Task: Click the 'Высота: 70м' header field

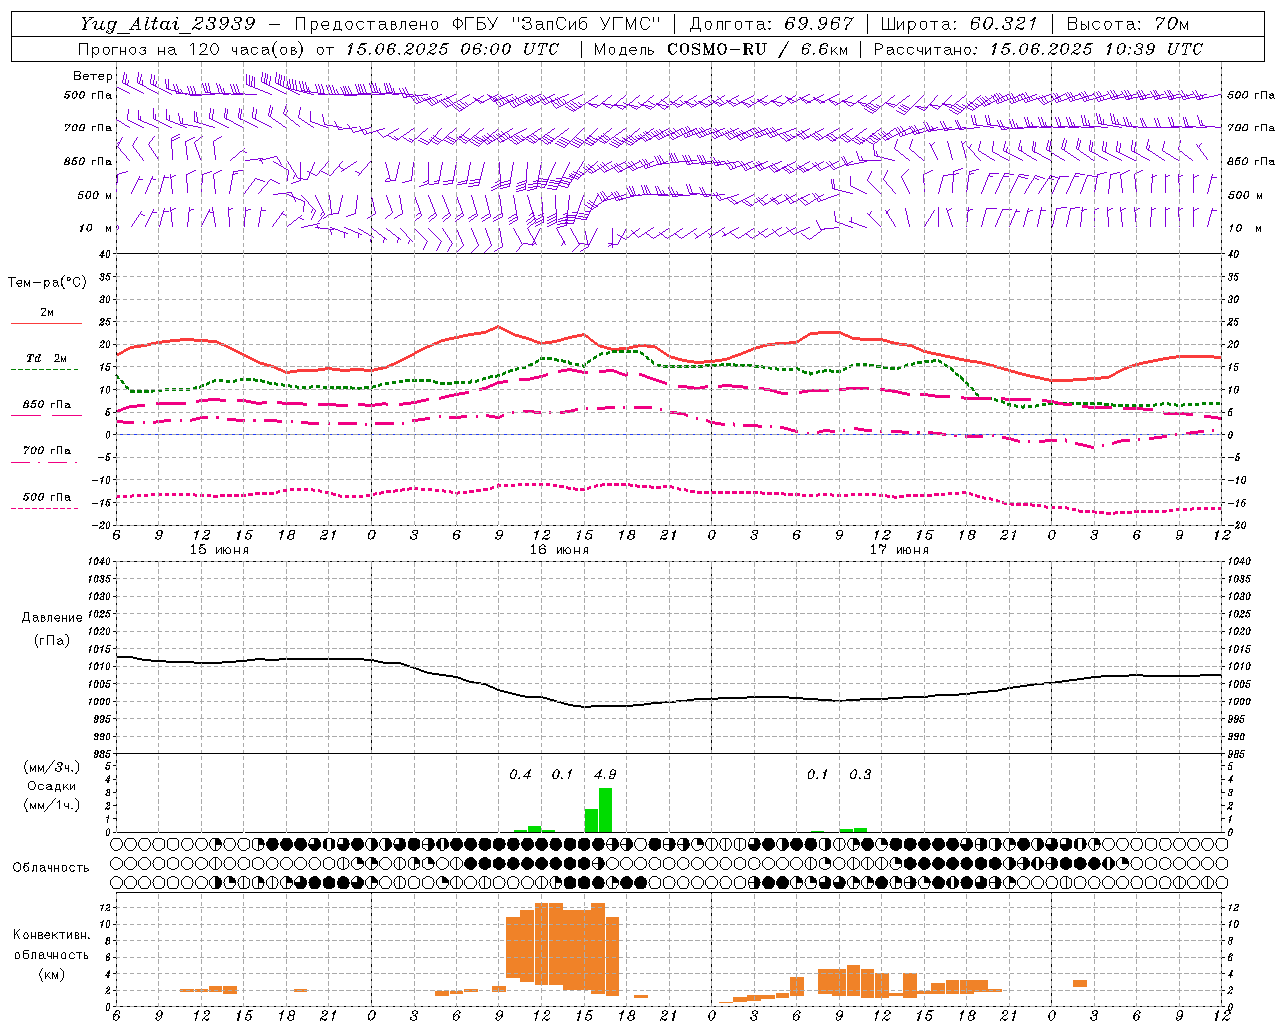Action: (x=1128, y=24)
